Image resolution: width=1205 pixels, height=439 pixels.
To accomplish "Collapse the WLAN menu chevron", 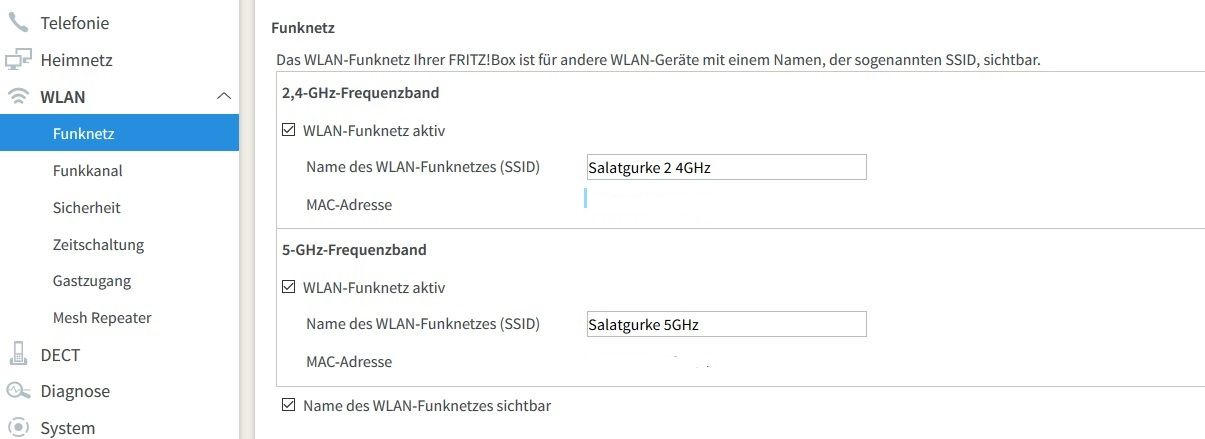I will coord(223,97).
